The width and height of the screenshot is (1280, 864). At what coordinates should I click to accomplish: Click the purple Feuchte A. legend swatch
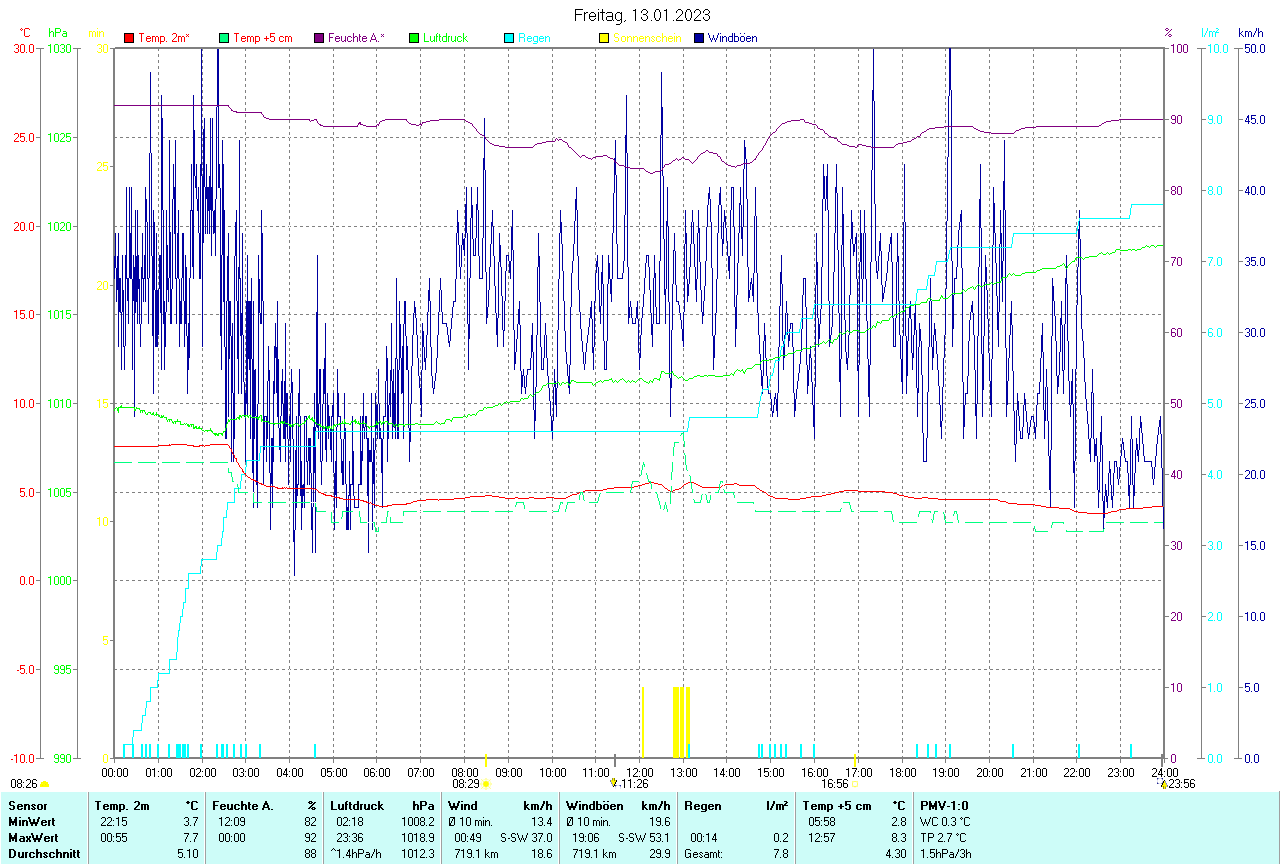[x=319, y=38]
